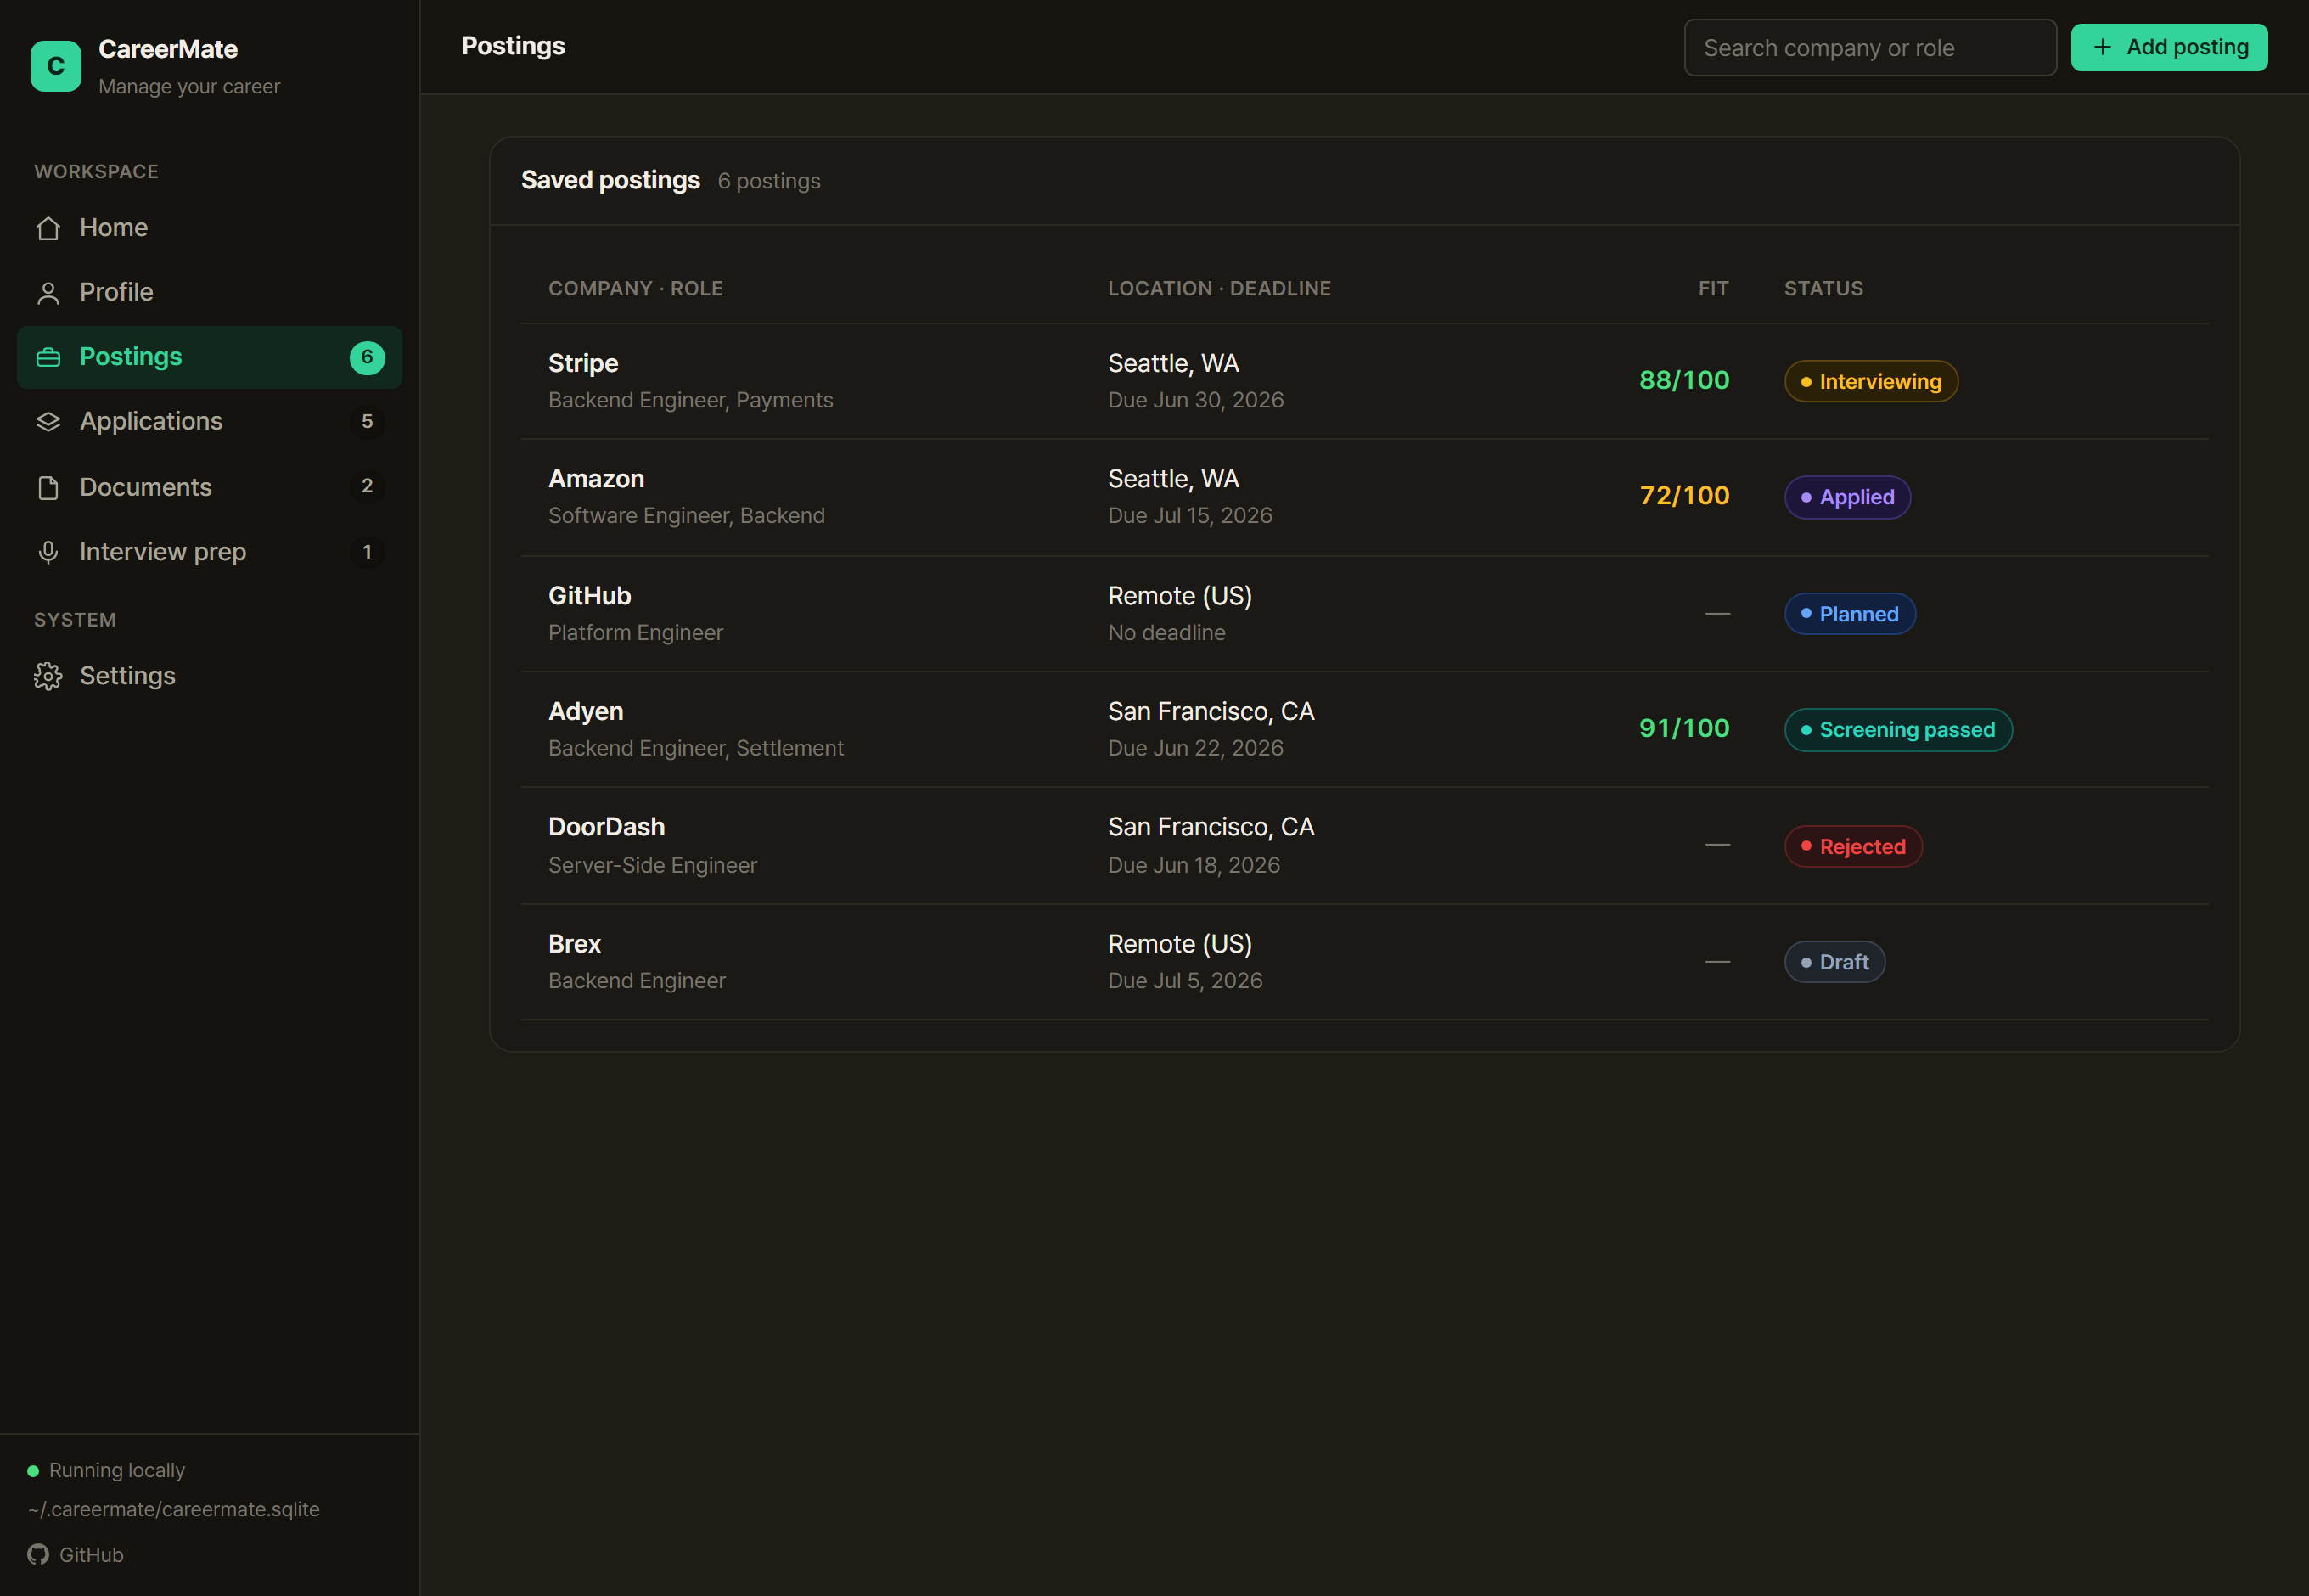Click the 91/100 fit score
This screenshot has width=2309, height=1596.
coord(1684,728)
